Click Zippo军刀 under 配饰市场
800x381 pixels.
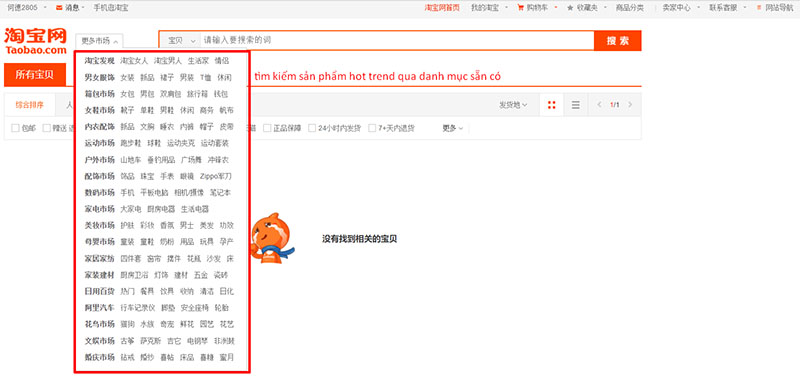(216, 176)
